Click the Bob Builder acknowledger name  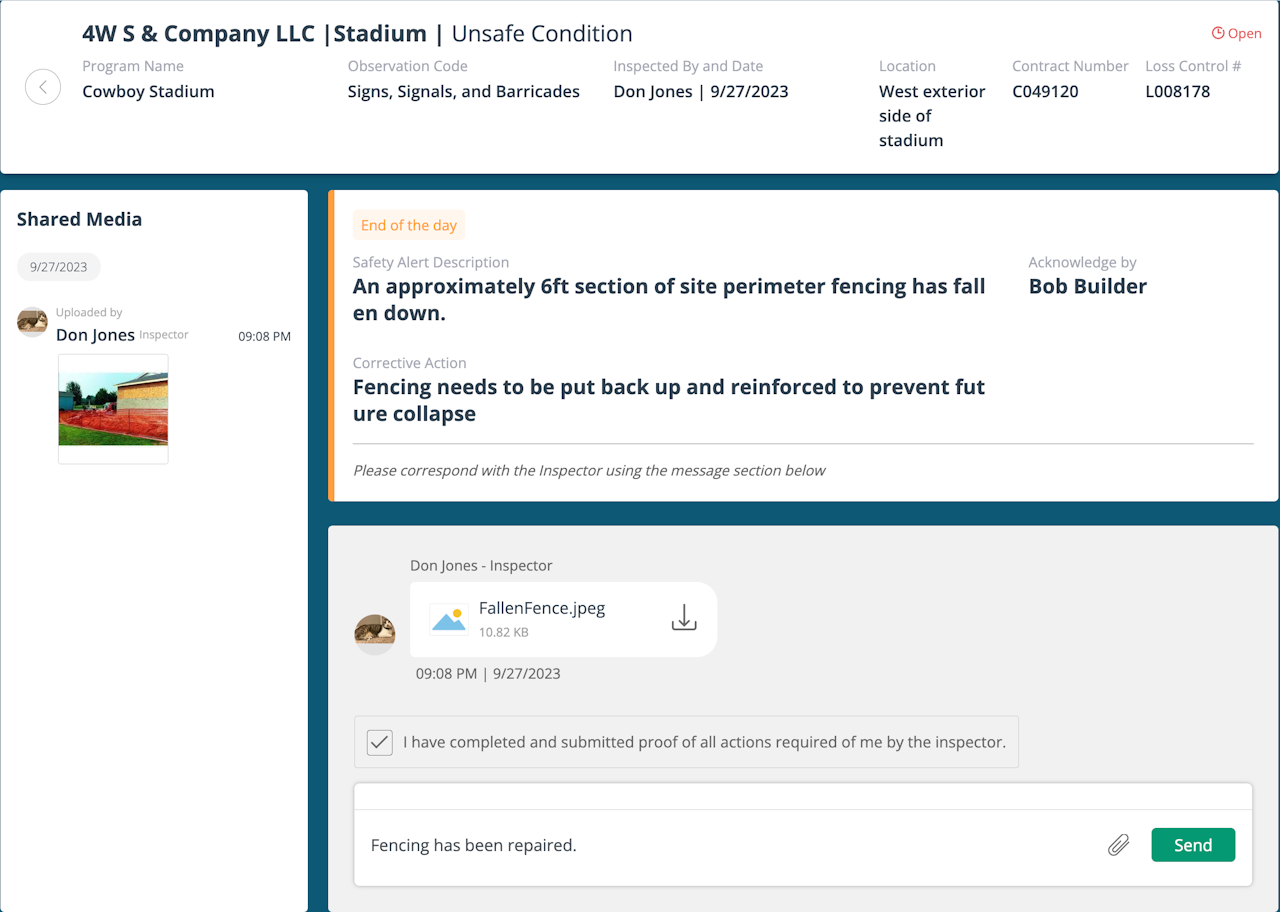1088,286
